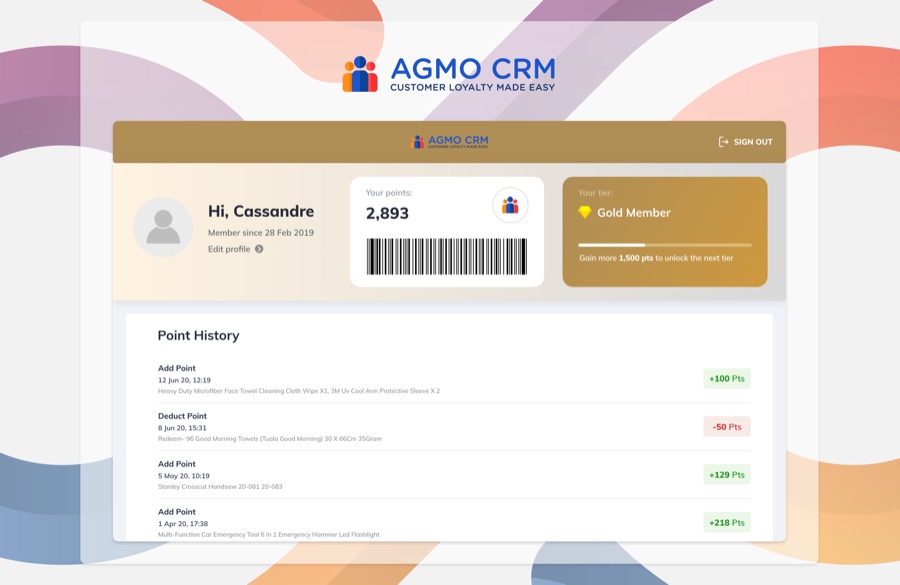Click the '1 Apr 20, 17:38' date
This screenshot has height=585, width=900.
[x=183, y=524]
